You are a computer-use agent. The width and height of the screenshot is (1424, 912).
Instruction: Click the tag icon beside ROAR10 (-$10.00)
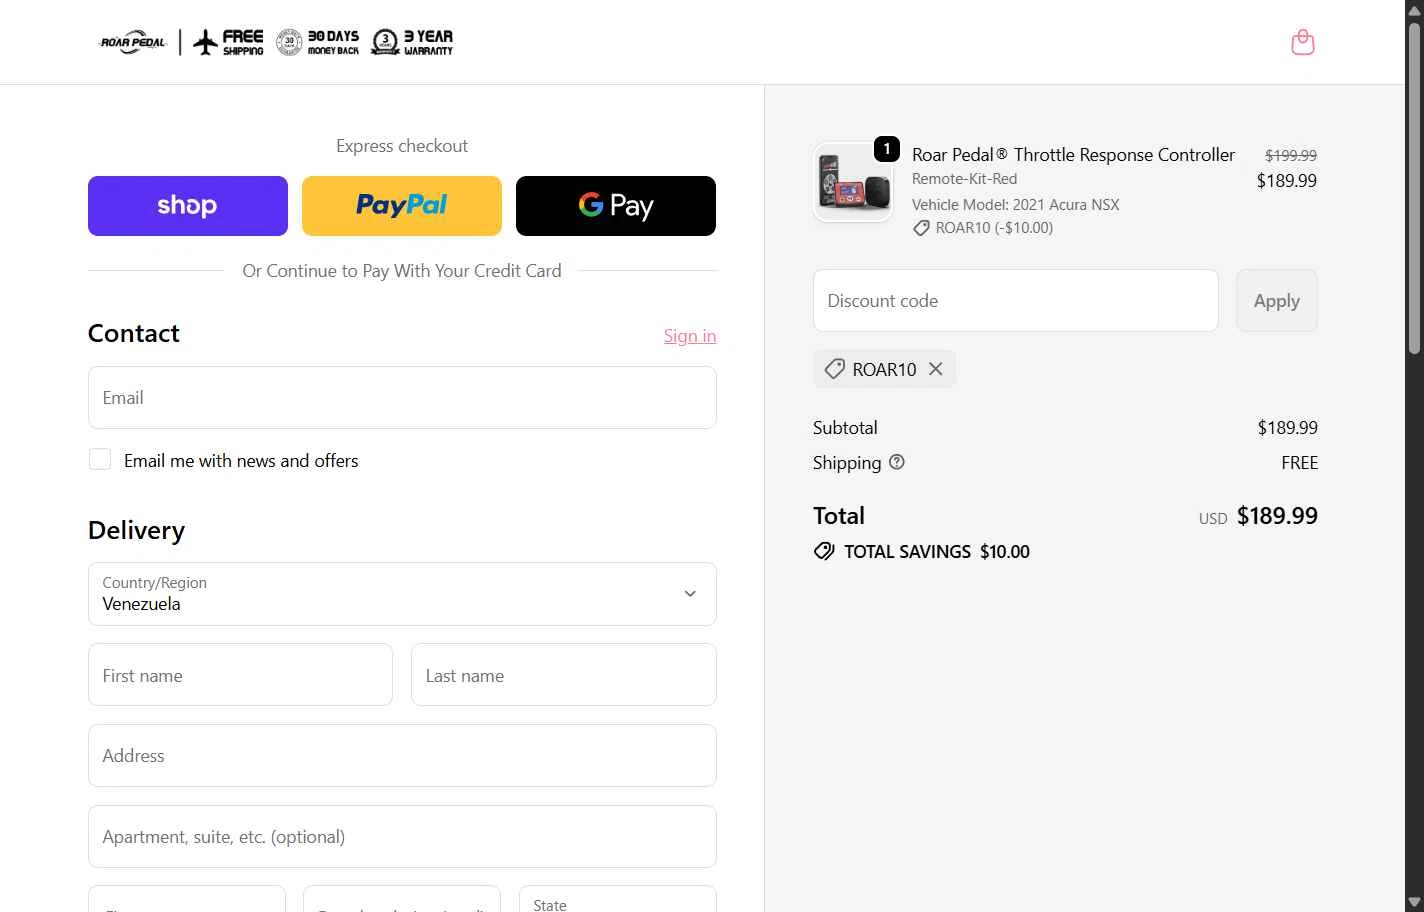921,228
